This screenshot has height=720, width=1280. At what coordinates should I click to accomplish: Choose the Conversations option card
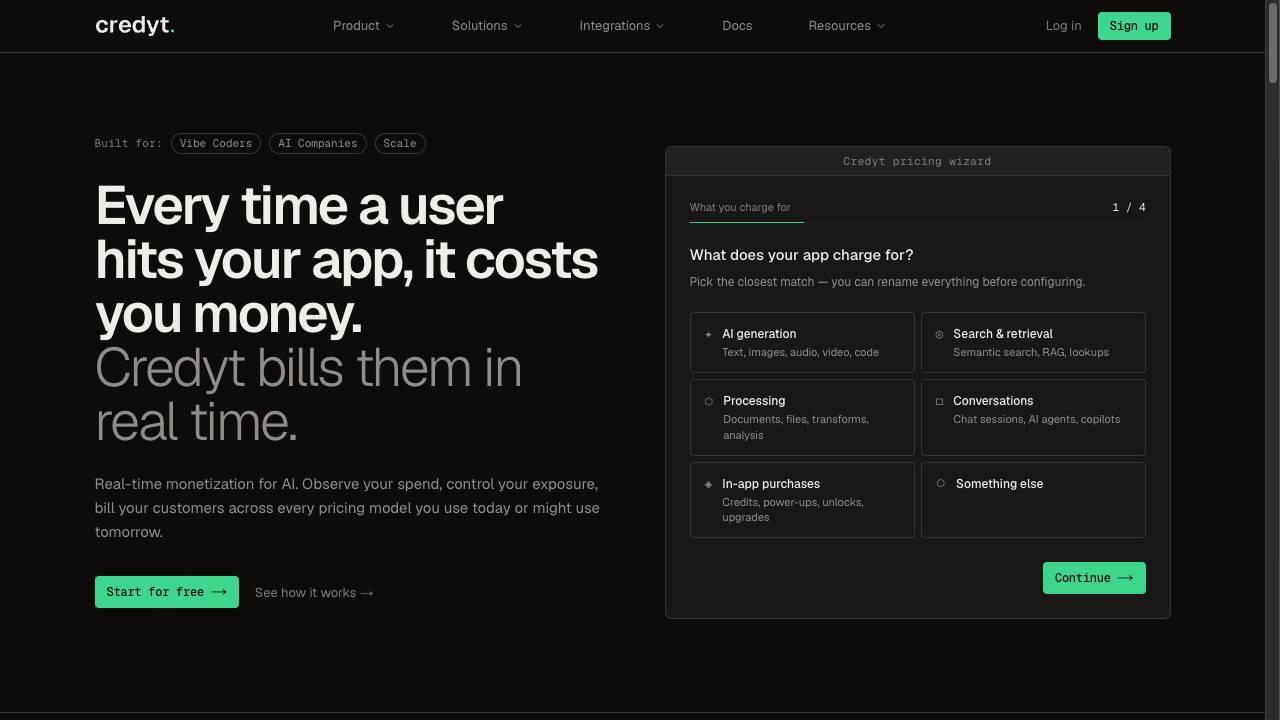click(1033, 417)
